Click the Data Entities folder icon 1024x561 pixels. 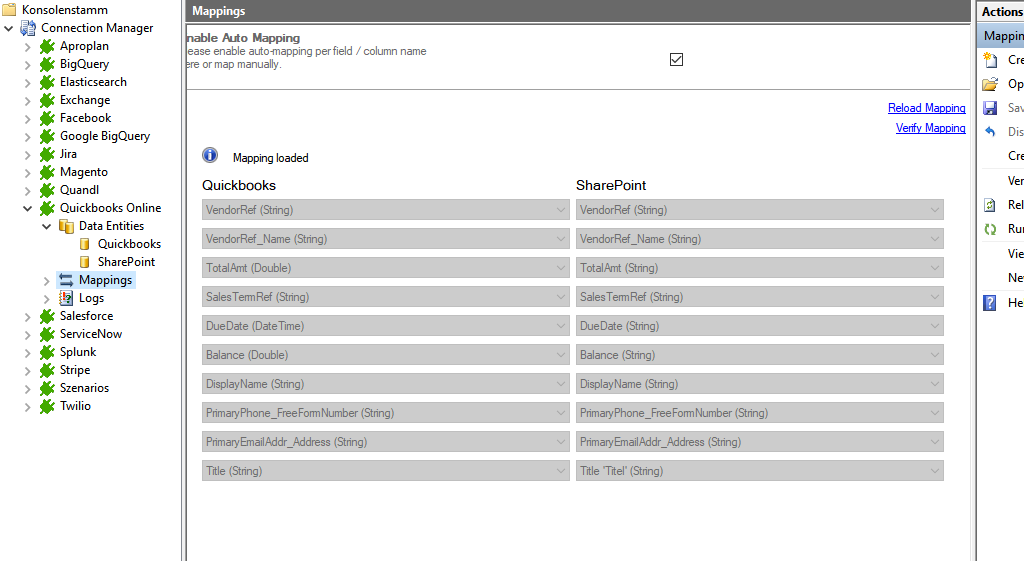point(66,226)
